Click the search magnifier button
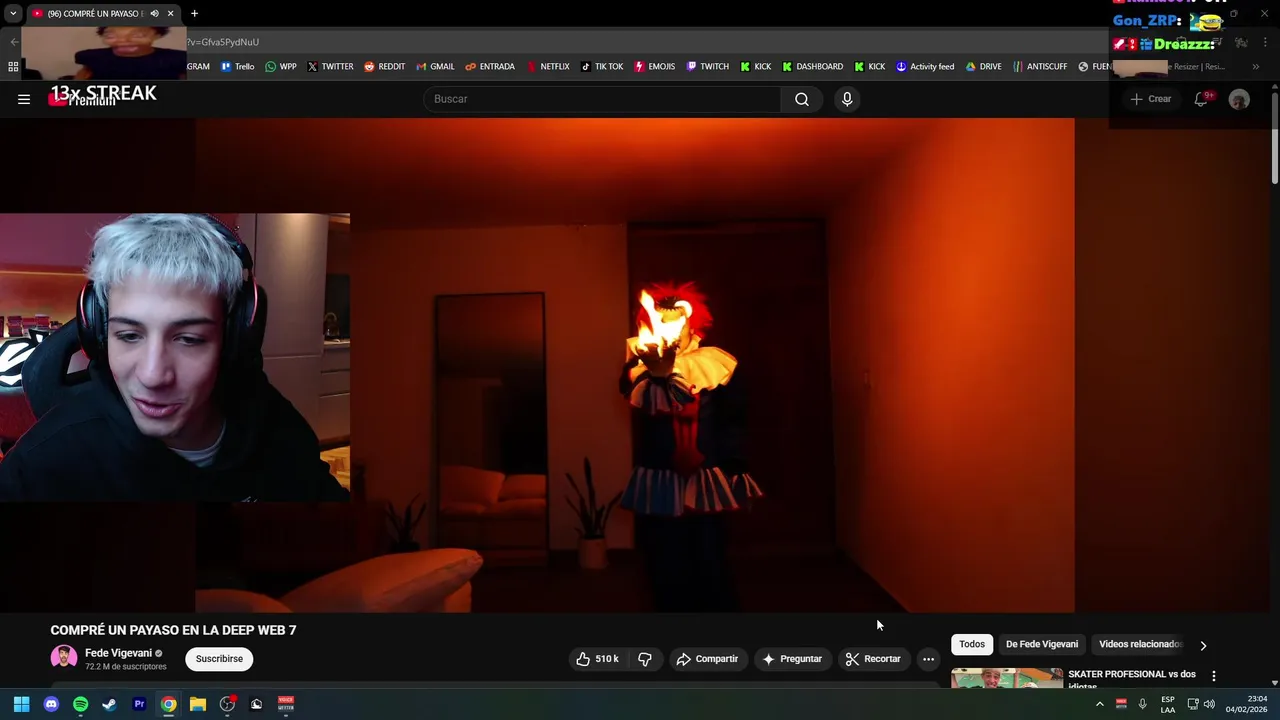 pyautogui.click(x=802, y=99)
